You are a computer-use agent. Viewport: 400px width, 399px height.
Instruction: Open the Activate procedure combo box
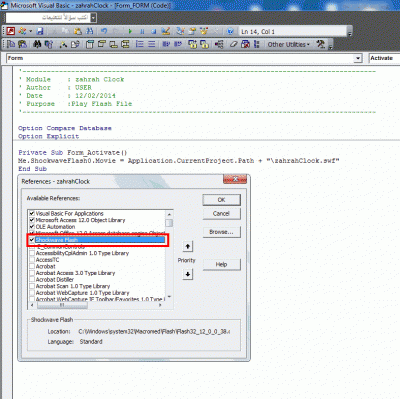pos(384,58)
